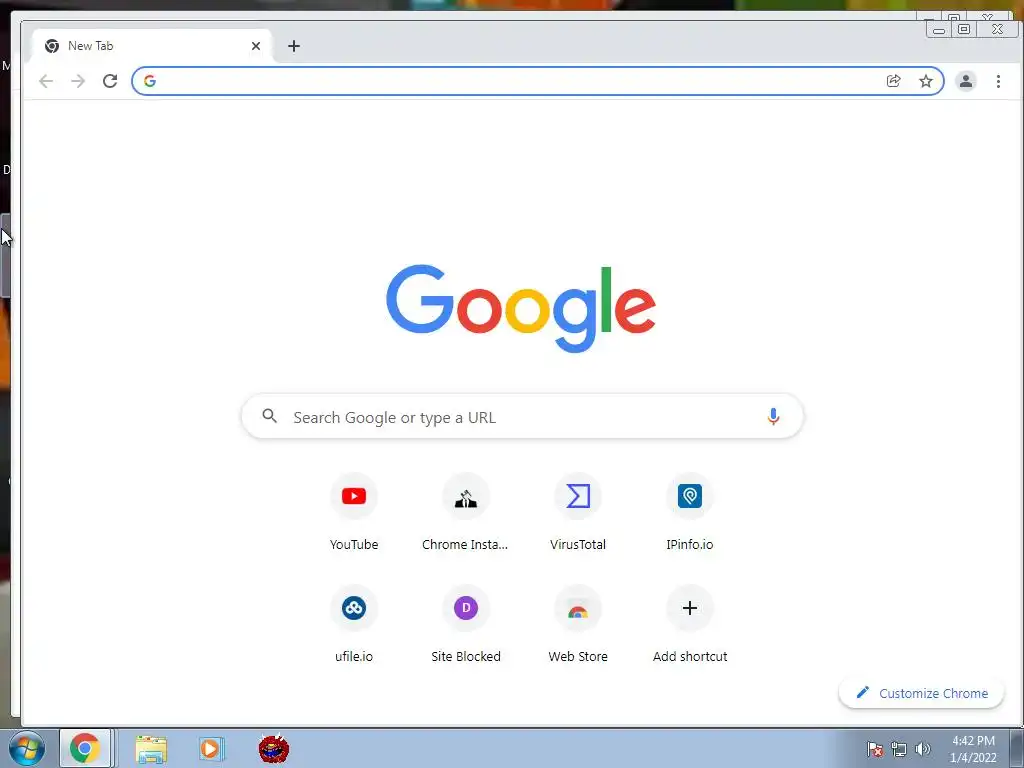The width and height of the screenshot is (1024, 768).
Task: Open the VirusTotal shortcut icon
Action: 578,496
